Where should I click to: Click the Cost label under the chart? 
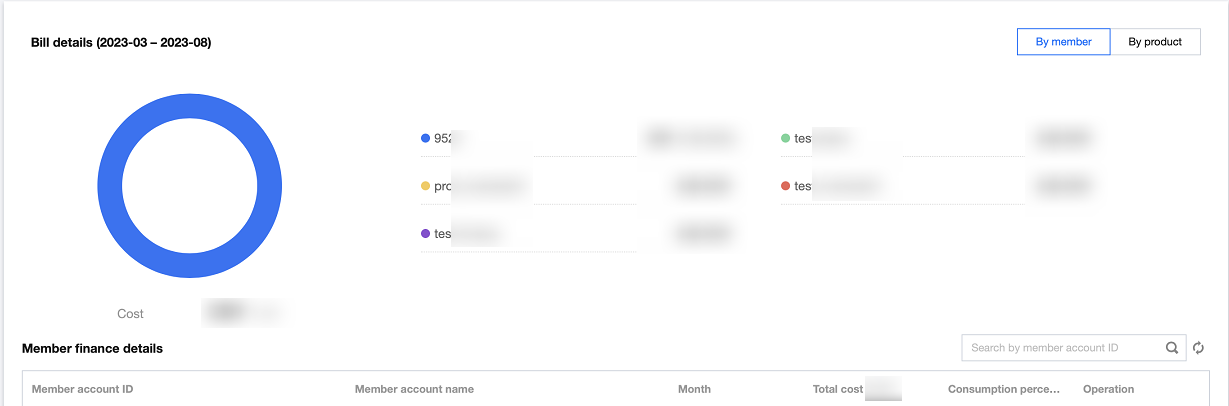coord(130,314)
